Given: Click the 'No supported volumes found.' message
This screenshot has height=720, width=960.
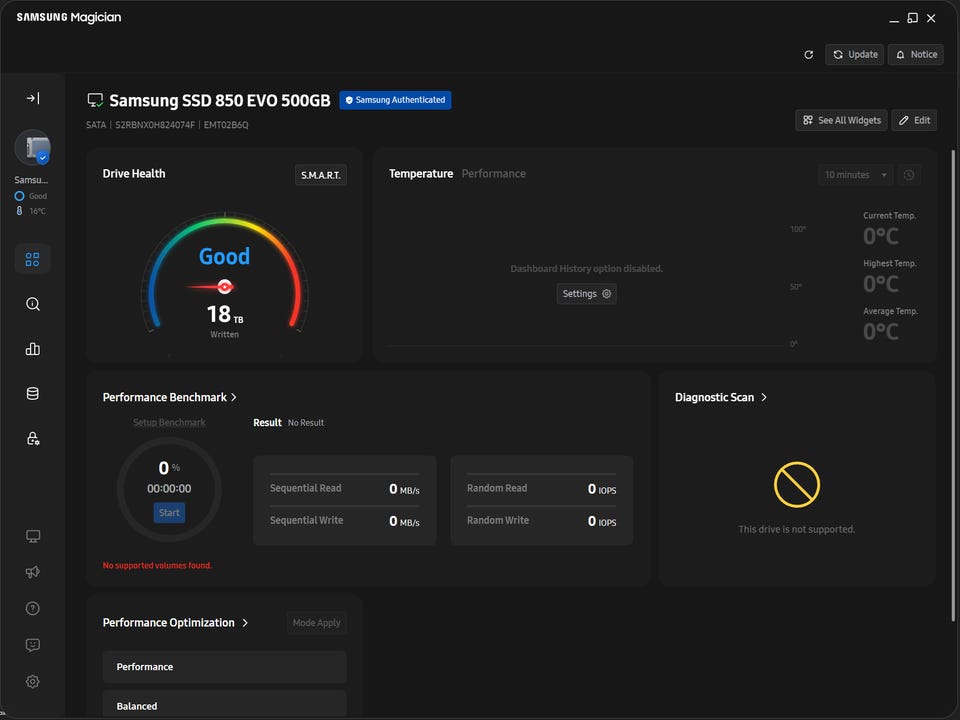Looking at the screenshot, I should coord(157,565).
